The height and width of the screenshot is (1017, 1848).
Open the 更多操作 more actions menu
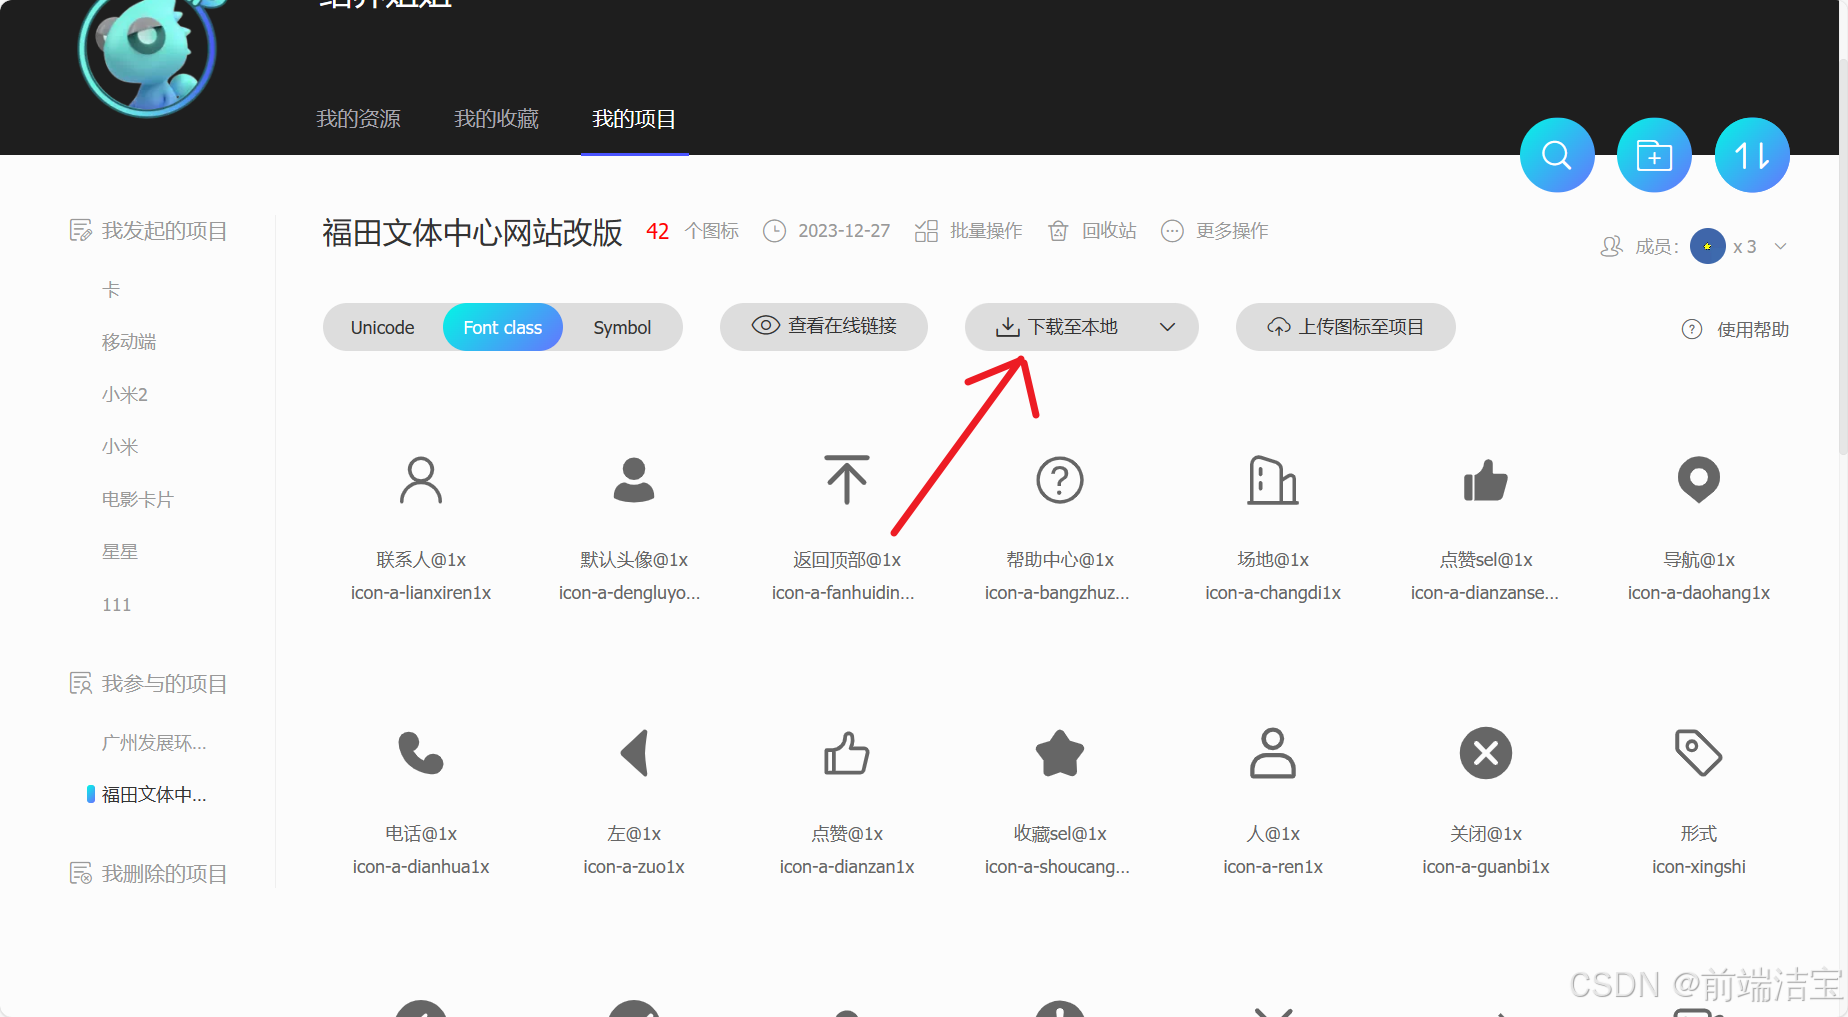pos(1171,230)
